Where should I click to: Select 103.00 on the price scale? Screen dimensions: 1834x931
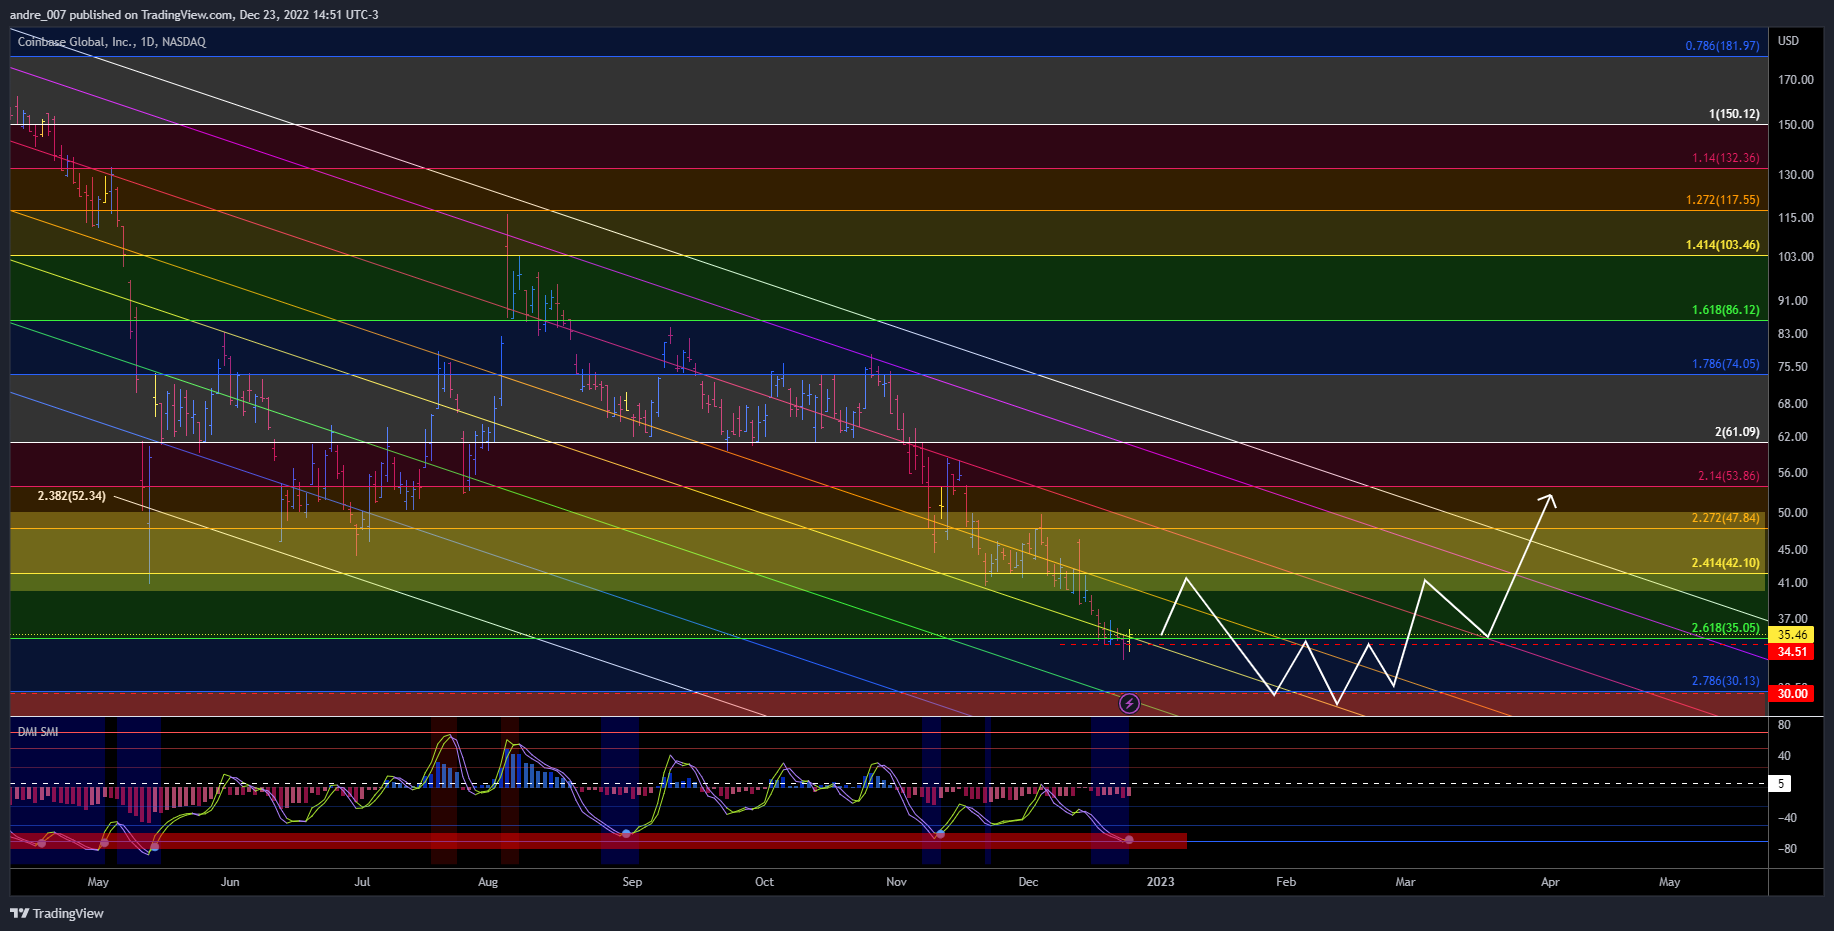(x=1796, y=257)
